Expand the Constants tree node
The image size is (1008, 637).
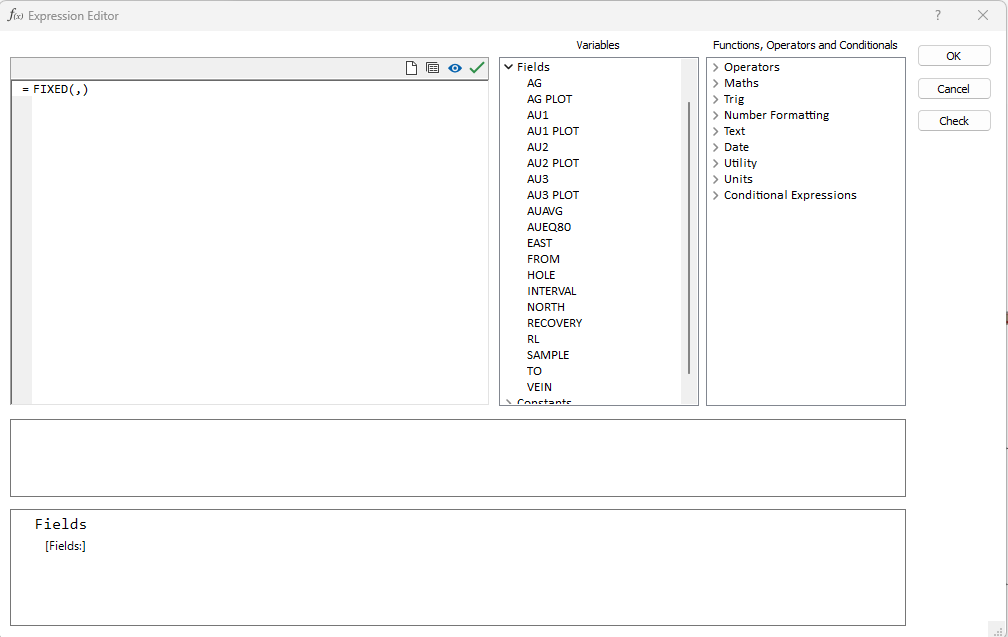pos(508,402)
